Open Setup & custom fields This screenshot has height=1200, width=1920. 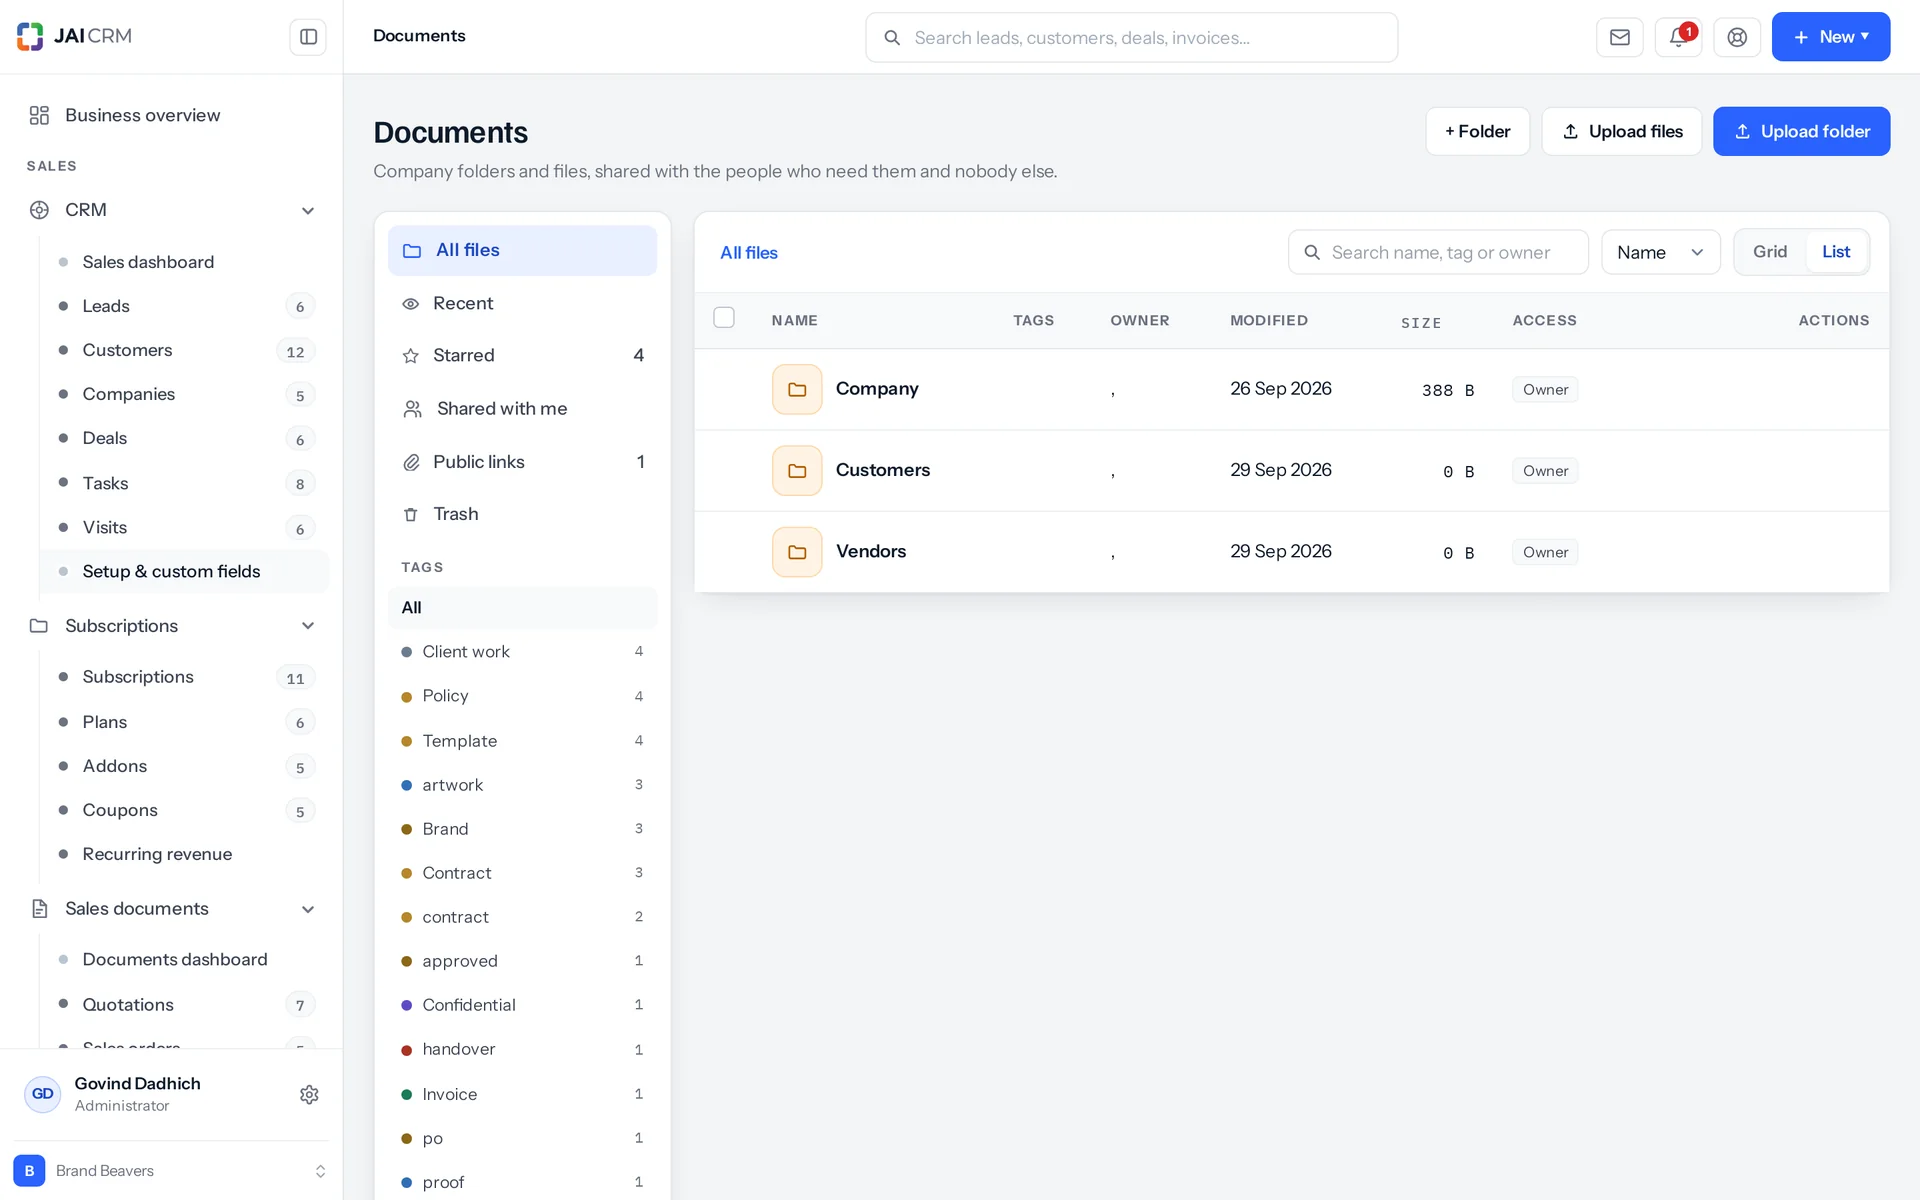pos(185,571)
